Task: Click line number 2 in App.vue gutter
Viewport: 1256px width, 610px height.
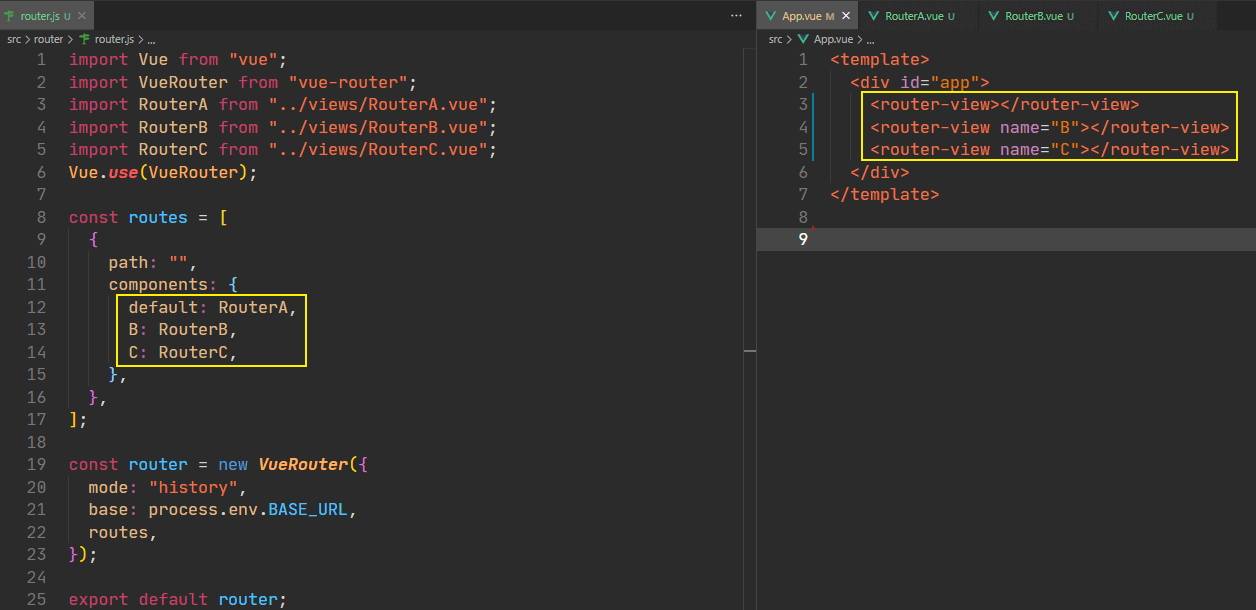Action: click(x=803, y=82)
